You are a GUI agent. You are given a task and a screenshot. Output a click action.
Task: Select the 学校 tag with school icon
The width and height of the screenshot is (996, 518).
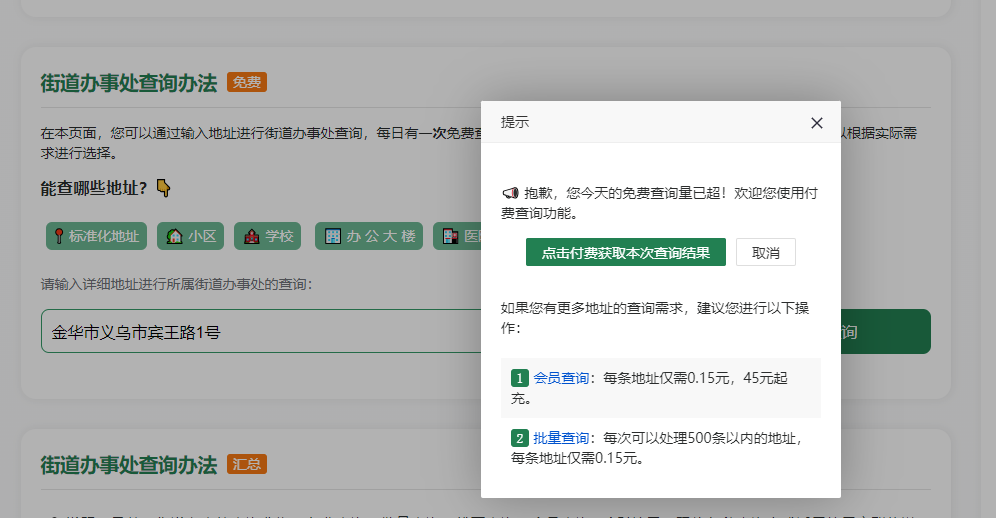(267, 236)
